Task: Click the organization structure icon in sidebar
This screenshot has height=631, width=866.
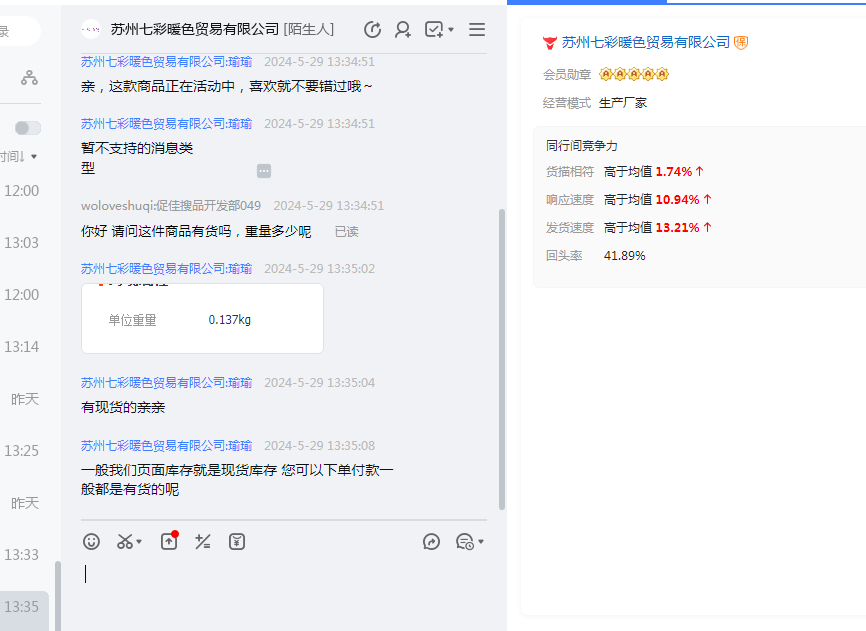Action: [x=29, y=78]
